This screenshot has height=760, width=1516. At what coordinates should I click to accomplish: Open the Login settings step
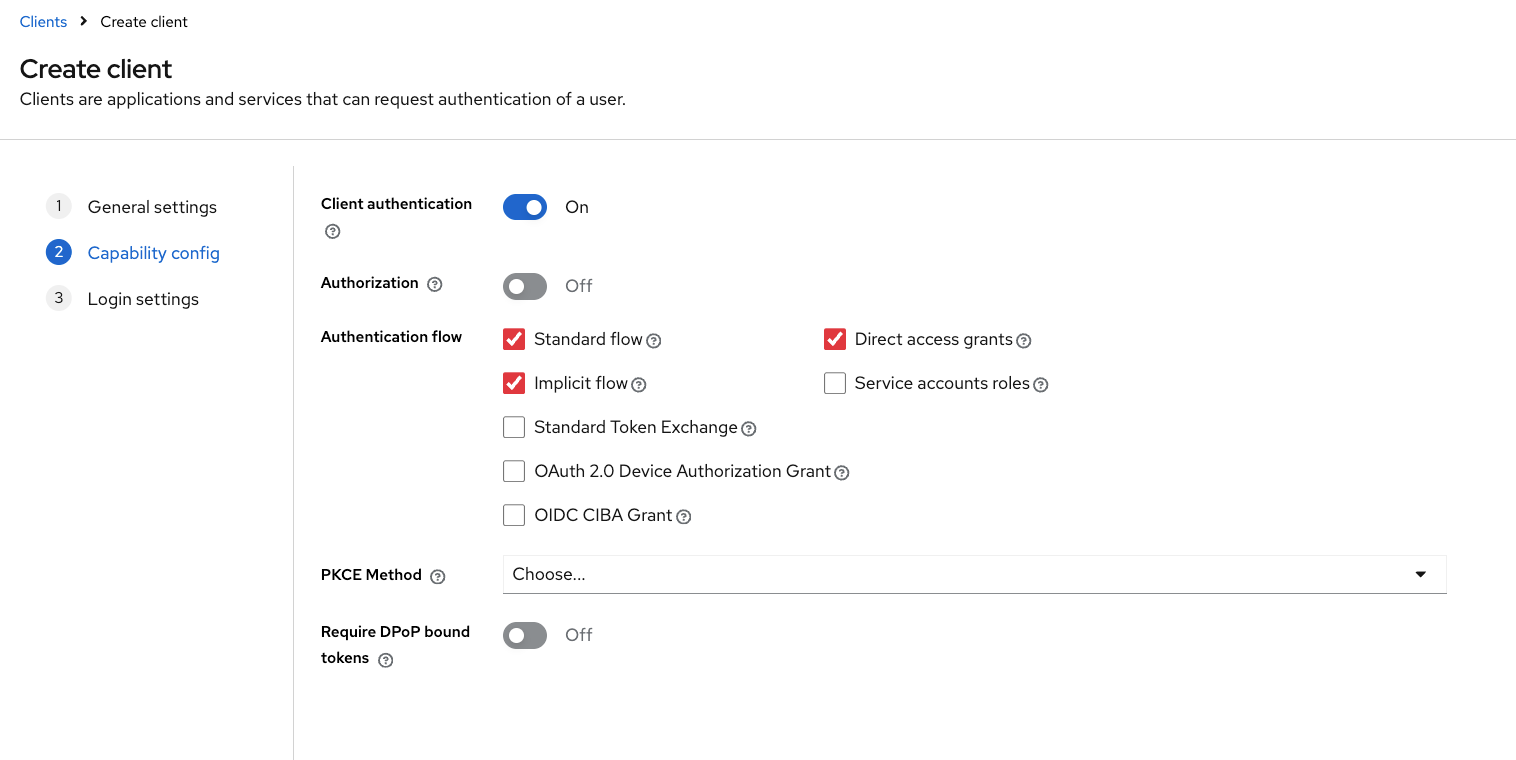143,299
